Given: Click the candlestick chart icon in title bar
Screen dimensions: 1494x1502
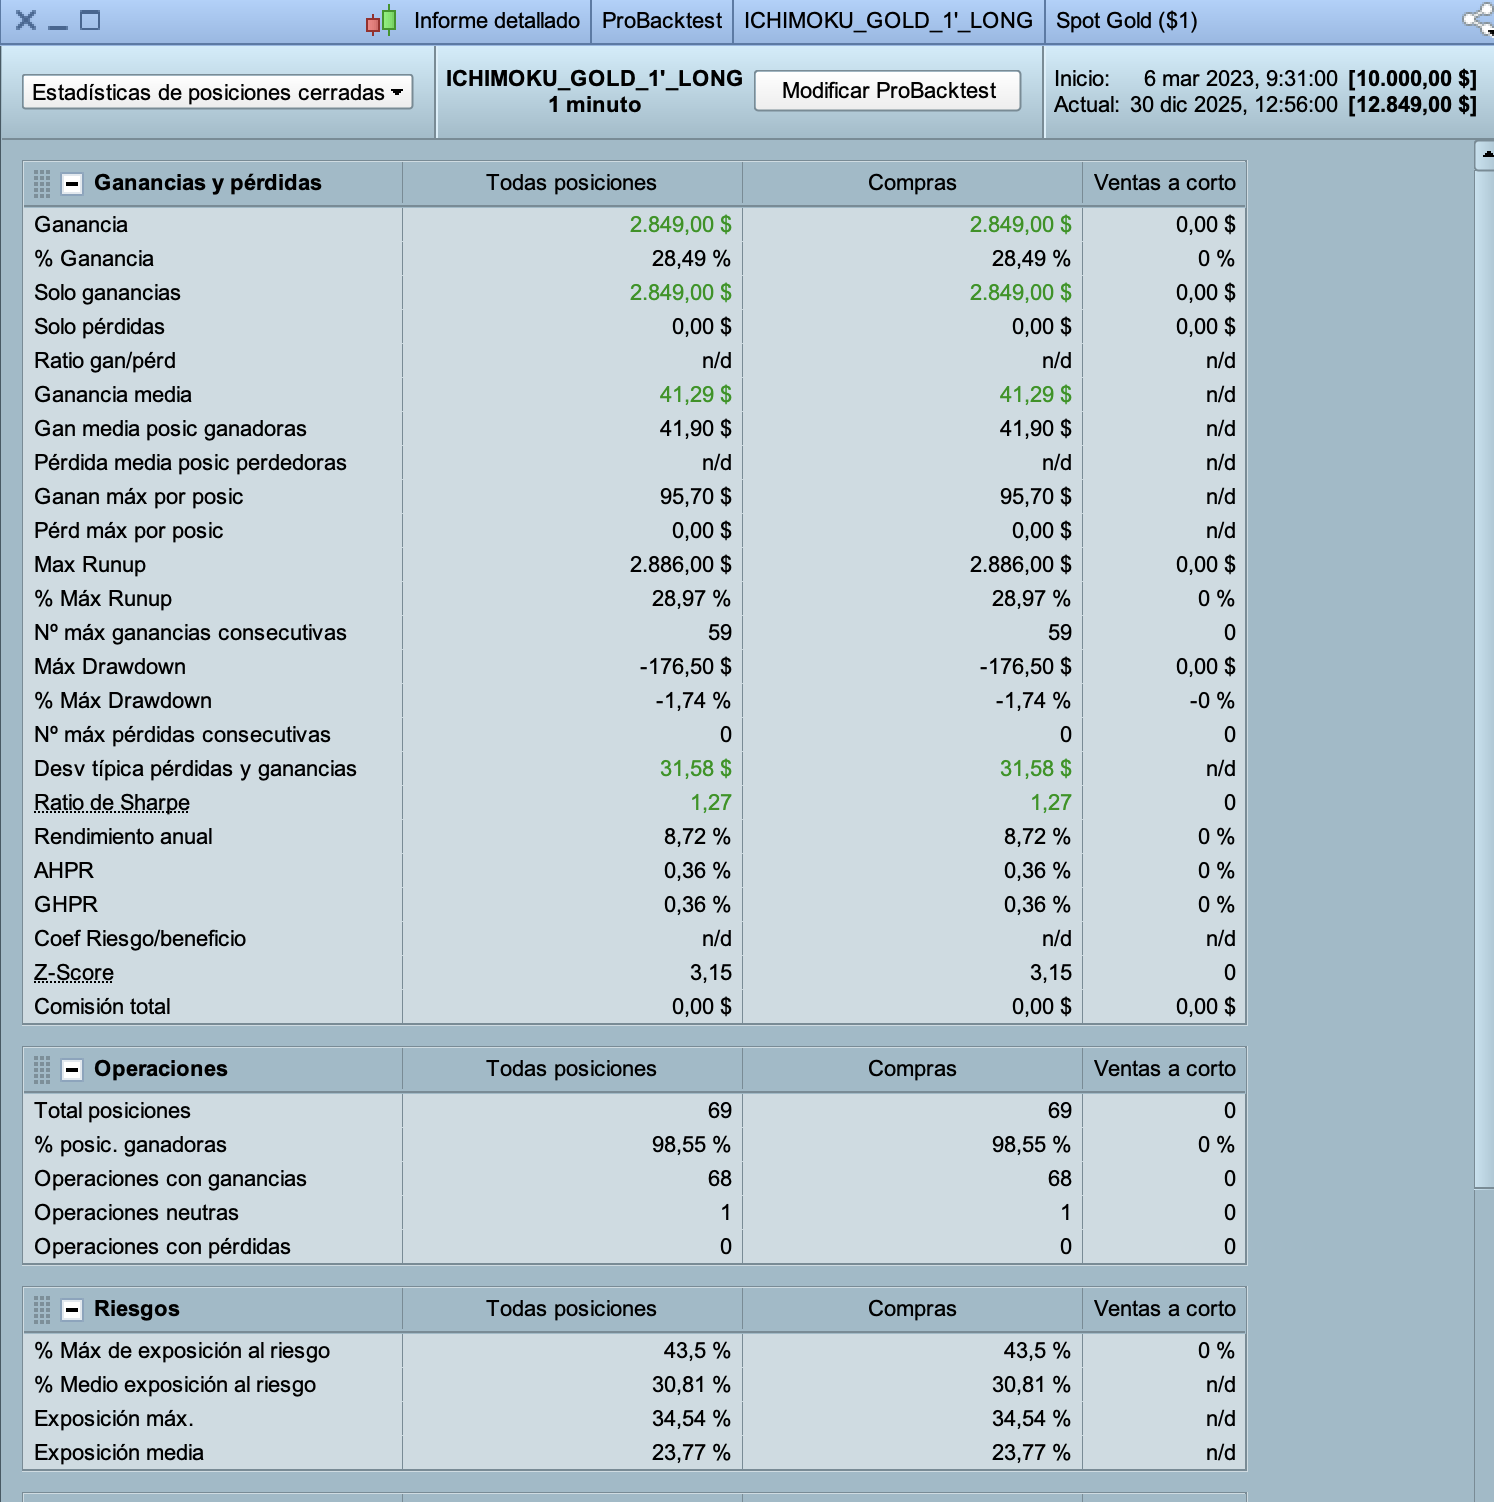Looking at the screenshot, I should tap(381, 21).
